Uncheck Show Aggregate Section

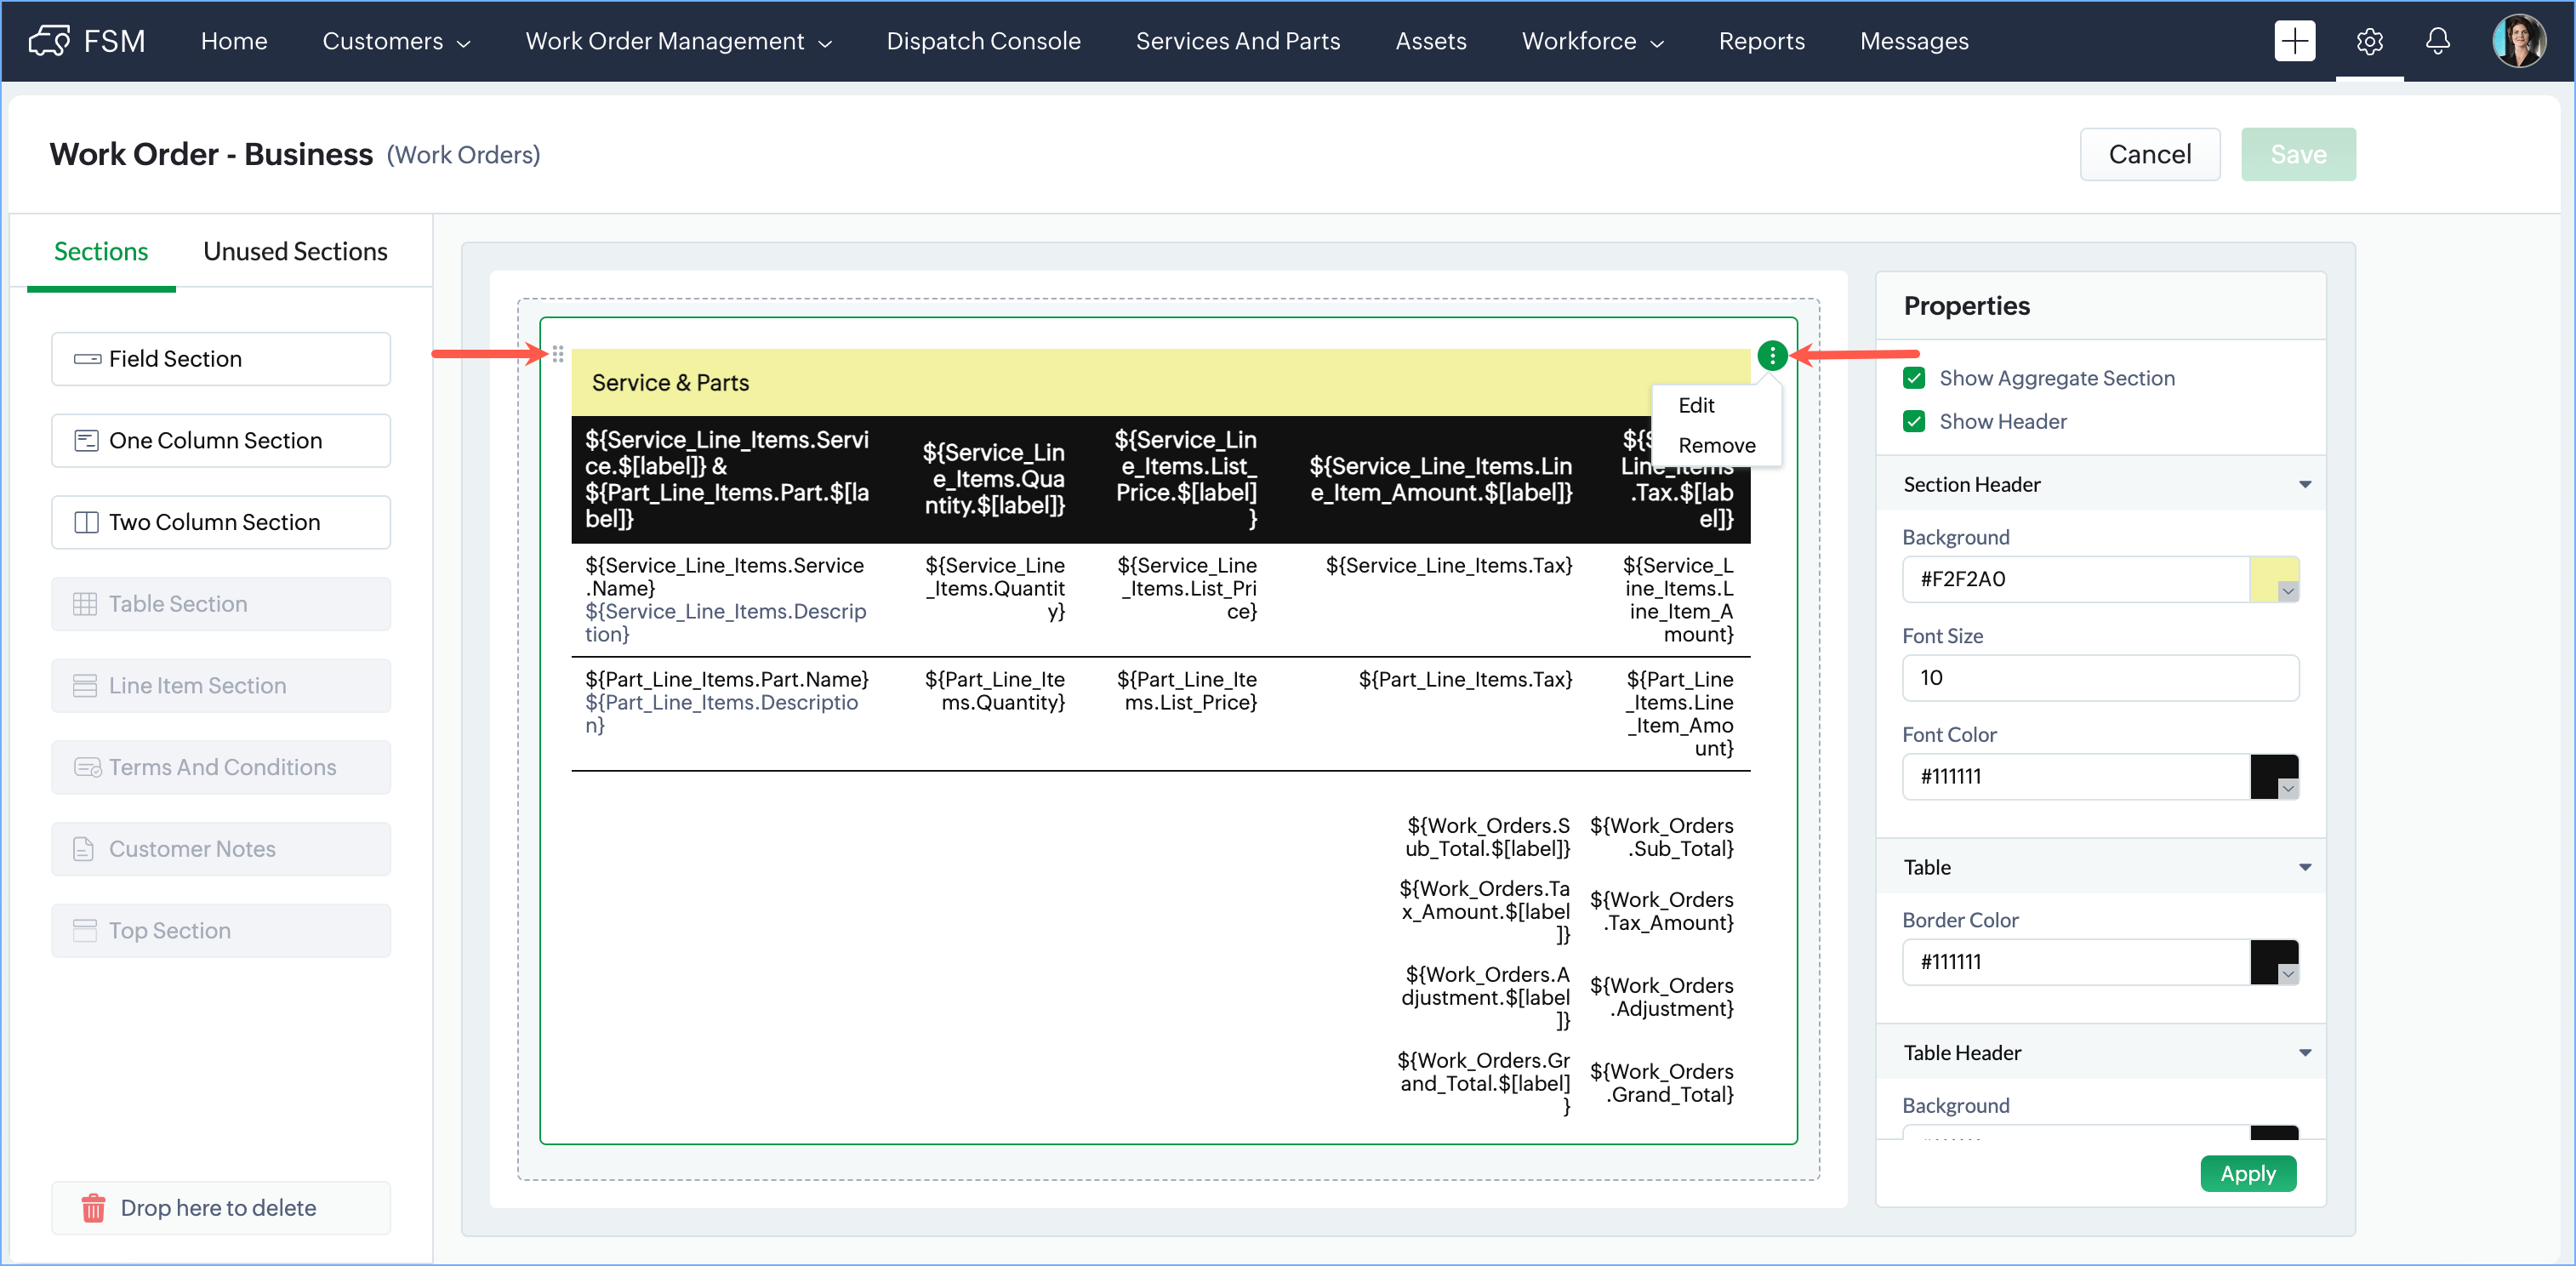(x=1914, y=378)
